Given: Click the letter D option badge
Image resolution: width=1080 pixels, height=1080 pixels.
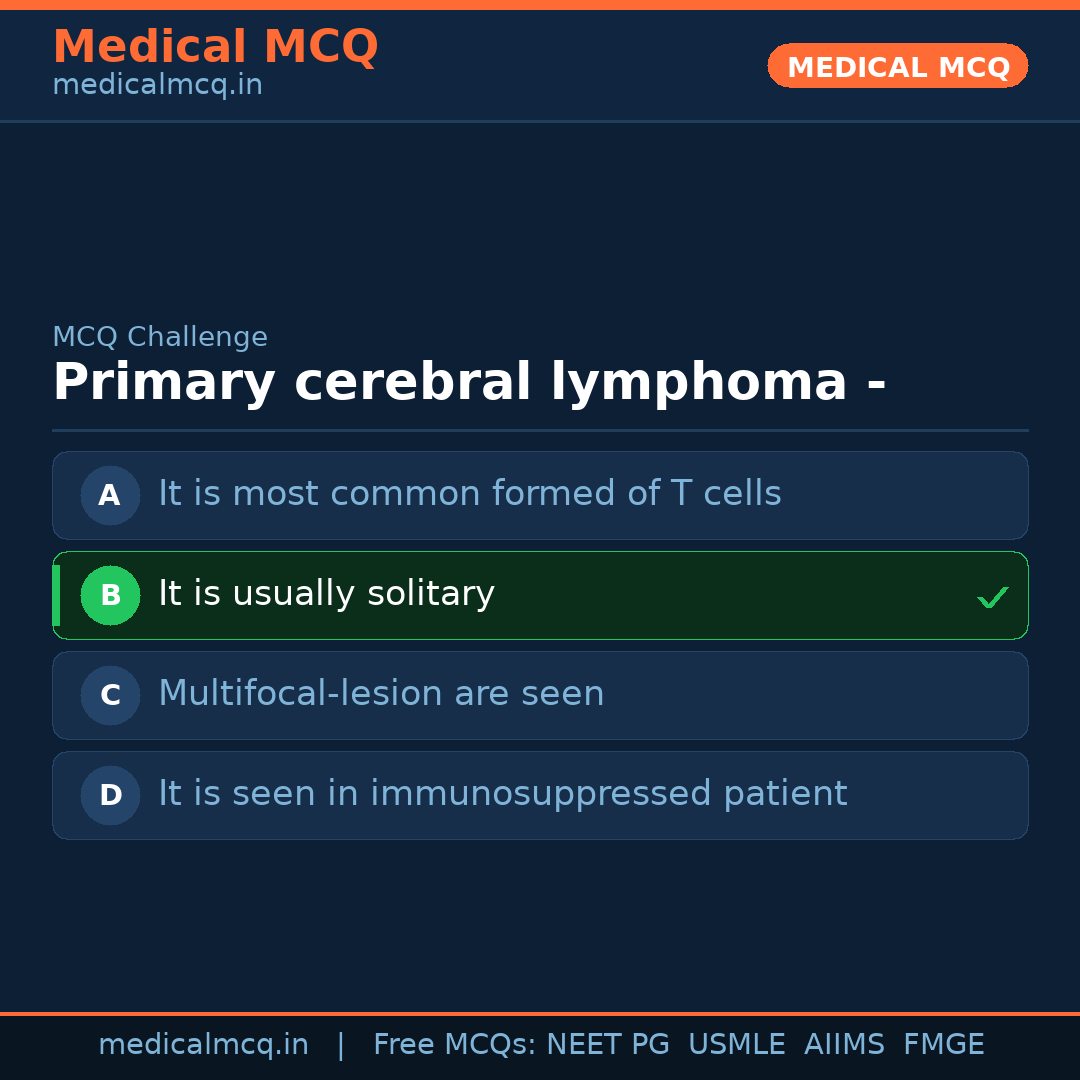Looking at the screenshot, I should (x=110, y=795).
